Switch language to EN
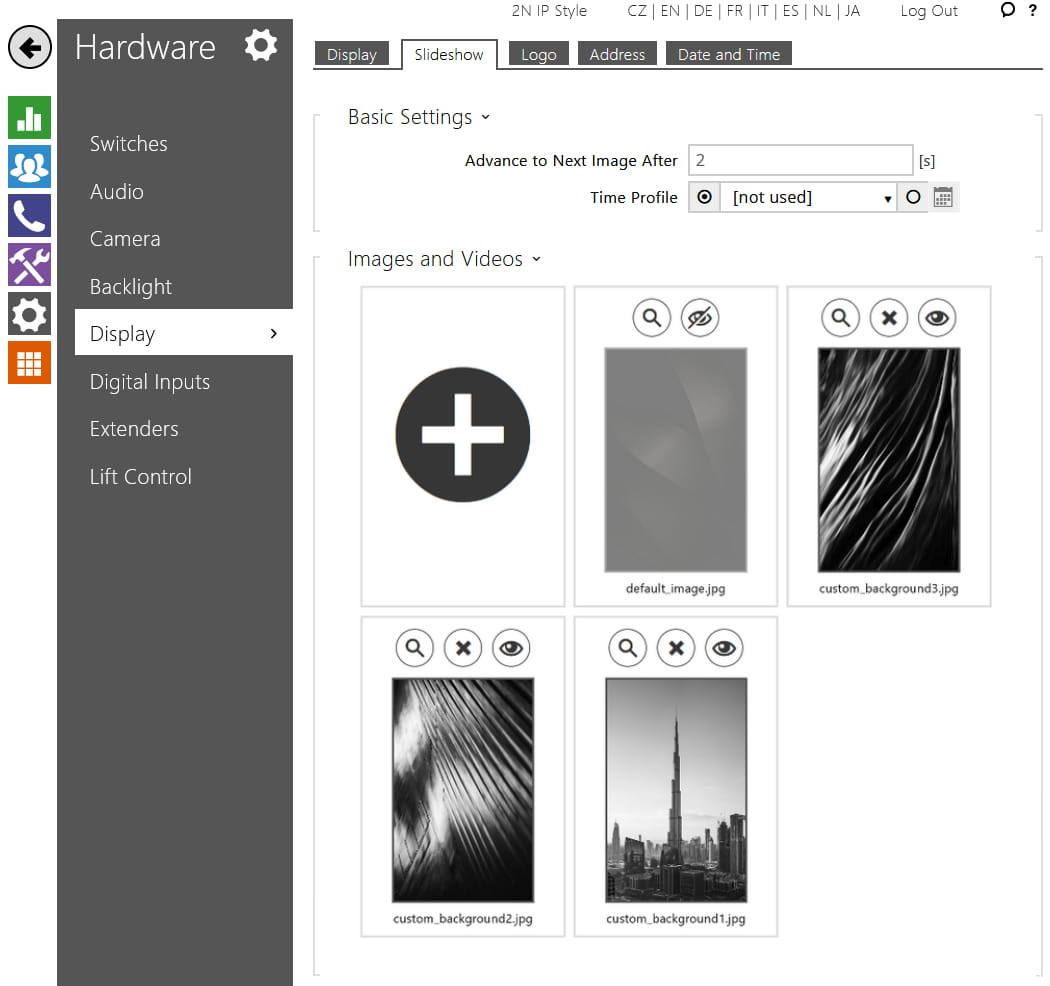The height and width of the screenshot is (986, 1050). click(x=670, y=11)
